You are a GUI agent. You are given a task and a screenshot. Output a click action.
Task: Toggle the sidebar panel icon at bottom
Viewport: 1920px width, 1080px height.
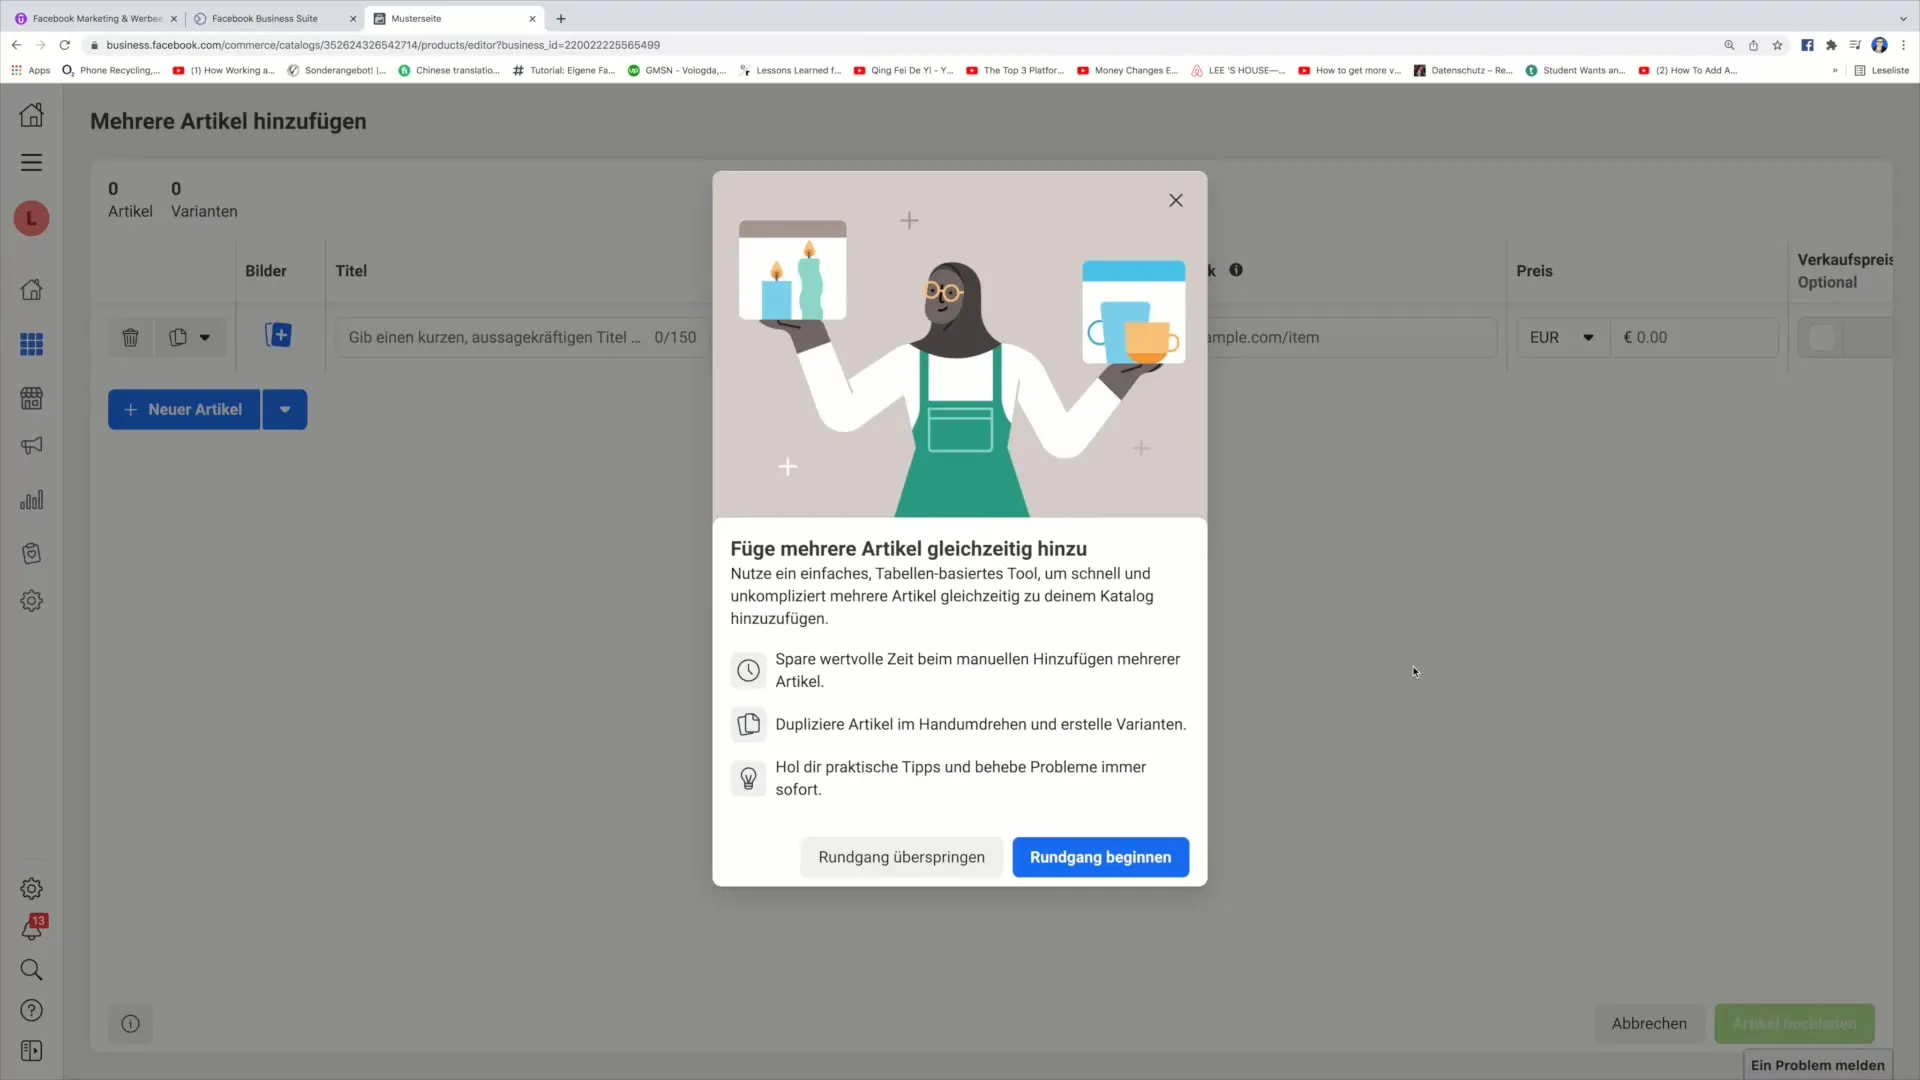pos(31,1051)
